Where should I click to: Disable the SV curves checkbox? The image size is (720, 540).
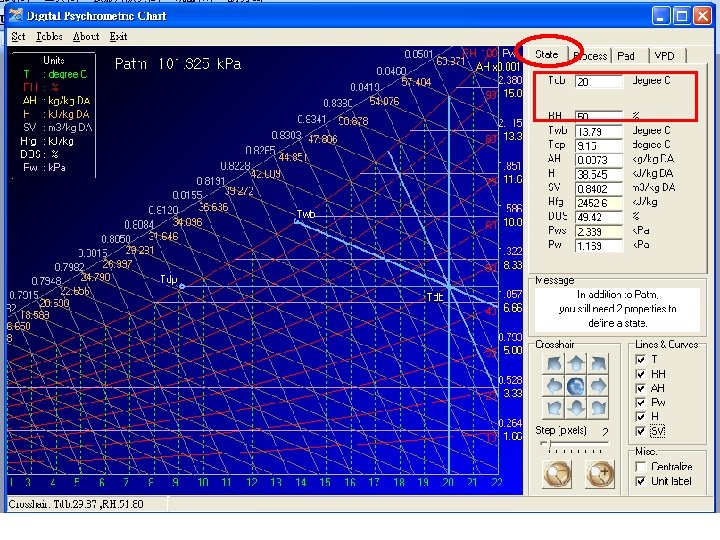641,431
